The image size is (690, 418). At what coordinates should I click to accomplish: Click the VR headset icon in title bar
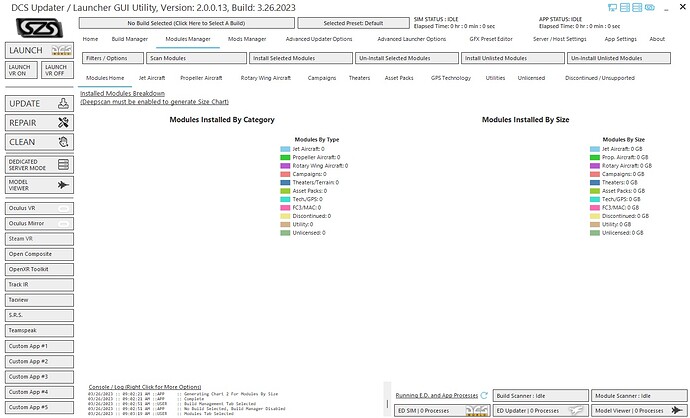650,7
